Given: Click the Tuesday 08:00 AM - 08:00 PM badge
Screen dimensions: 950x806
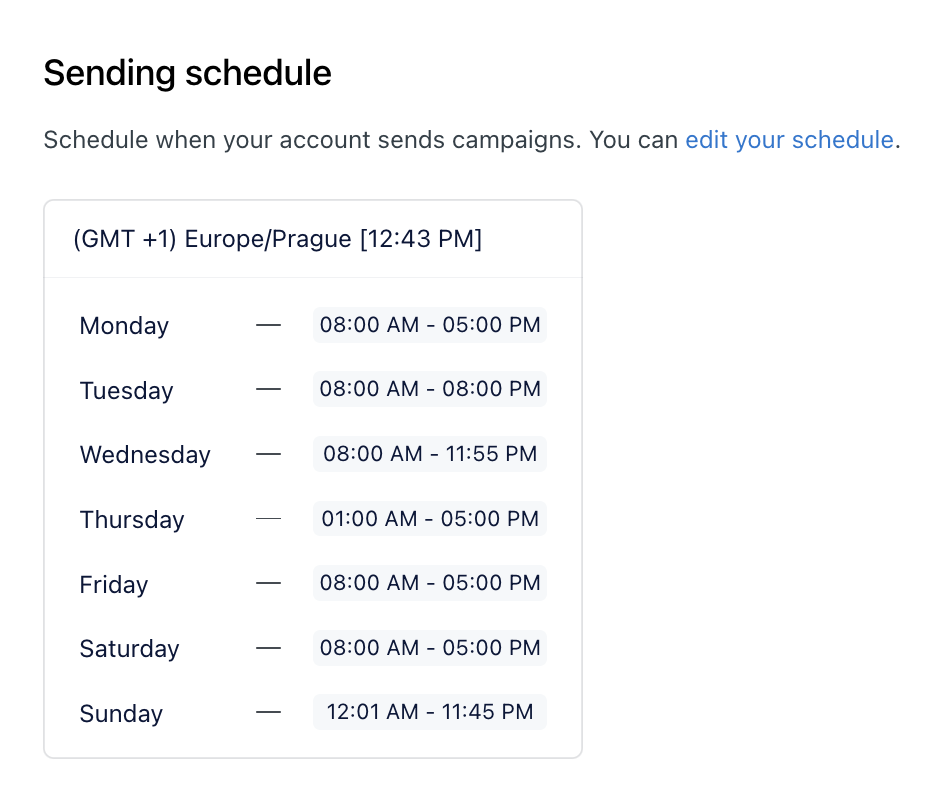Looking at the screenshot, I should tap(430, 389).
